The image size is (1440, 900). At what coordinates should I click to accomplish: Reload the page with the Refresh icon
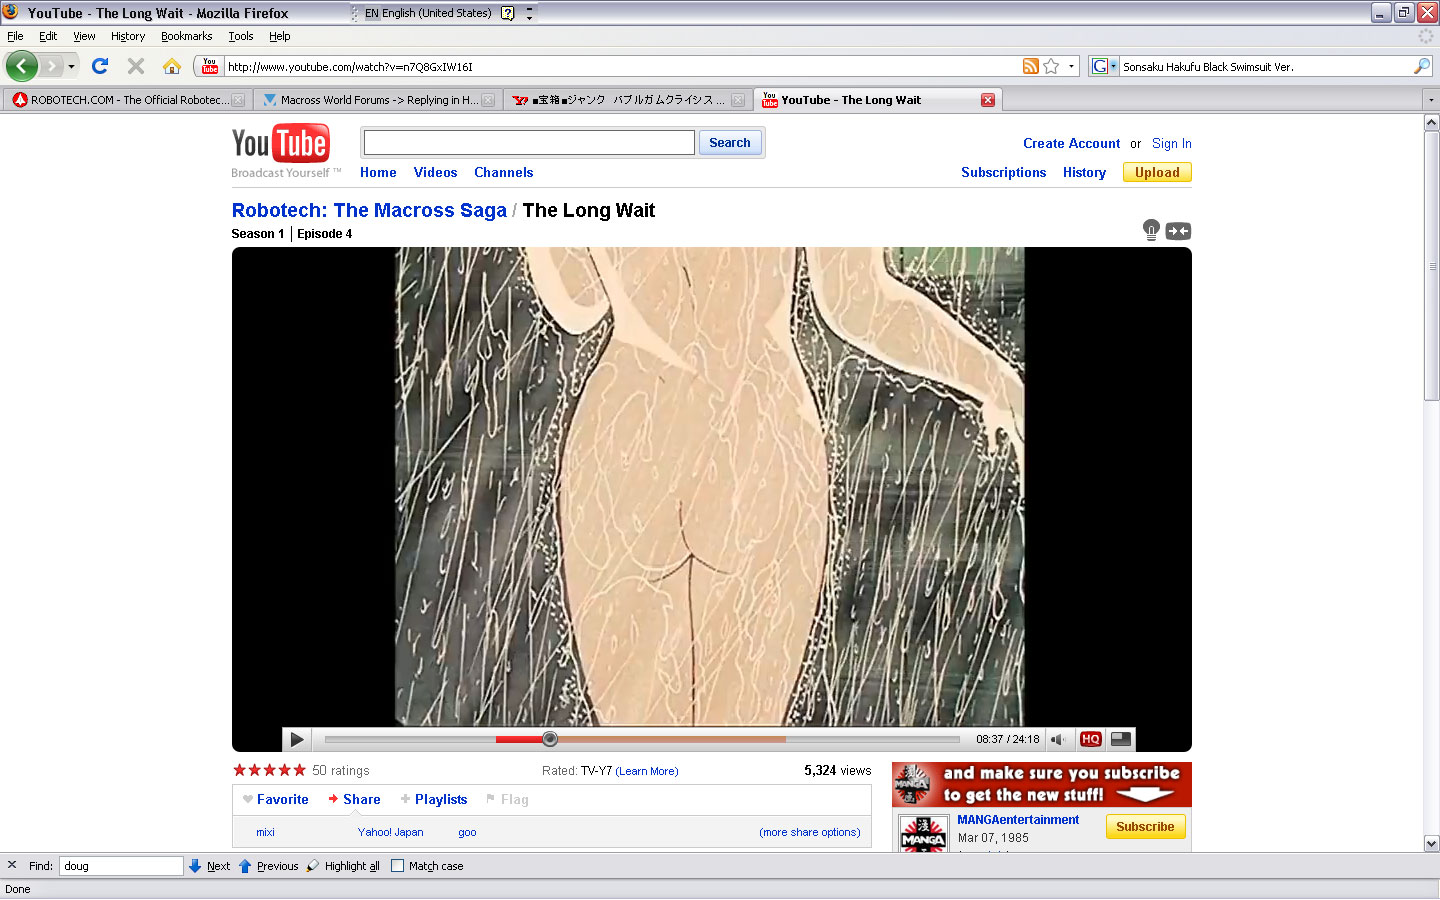point(100,66)
